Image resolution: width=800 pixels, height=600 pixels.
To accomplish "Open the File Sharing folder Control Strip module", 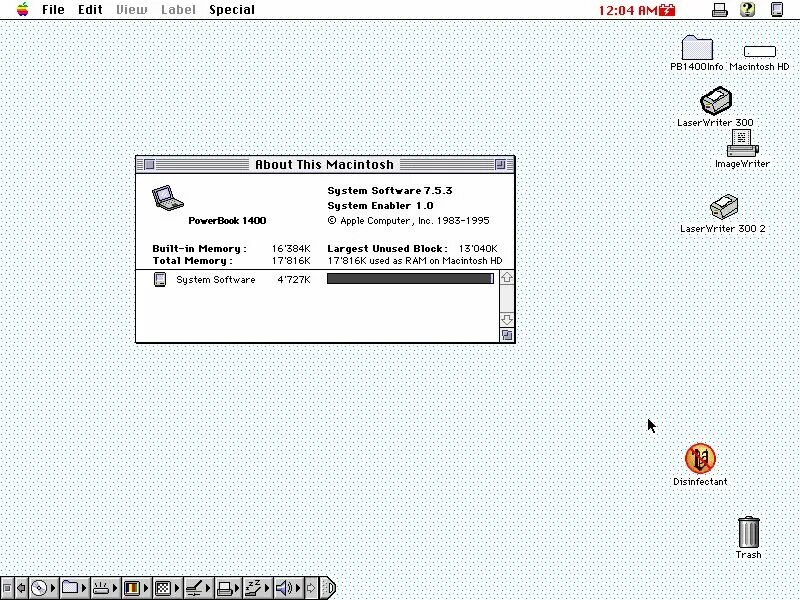I will point(74,588).
